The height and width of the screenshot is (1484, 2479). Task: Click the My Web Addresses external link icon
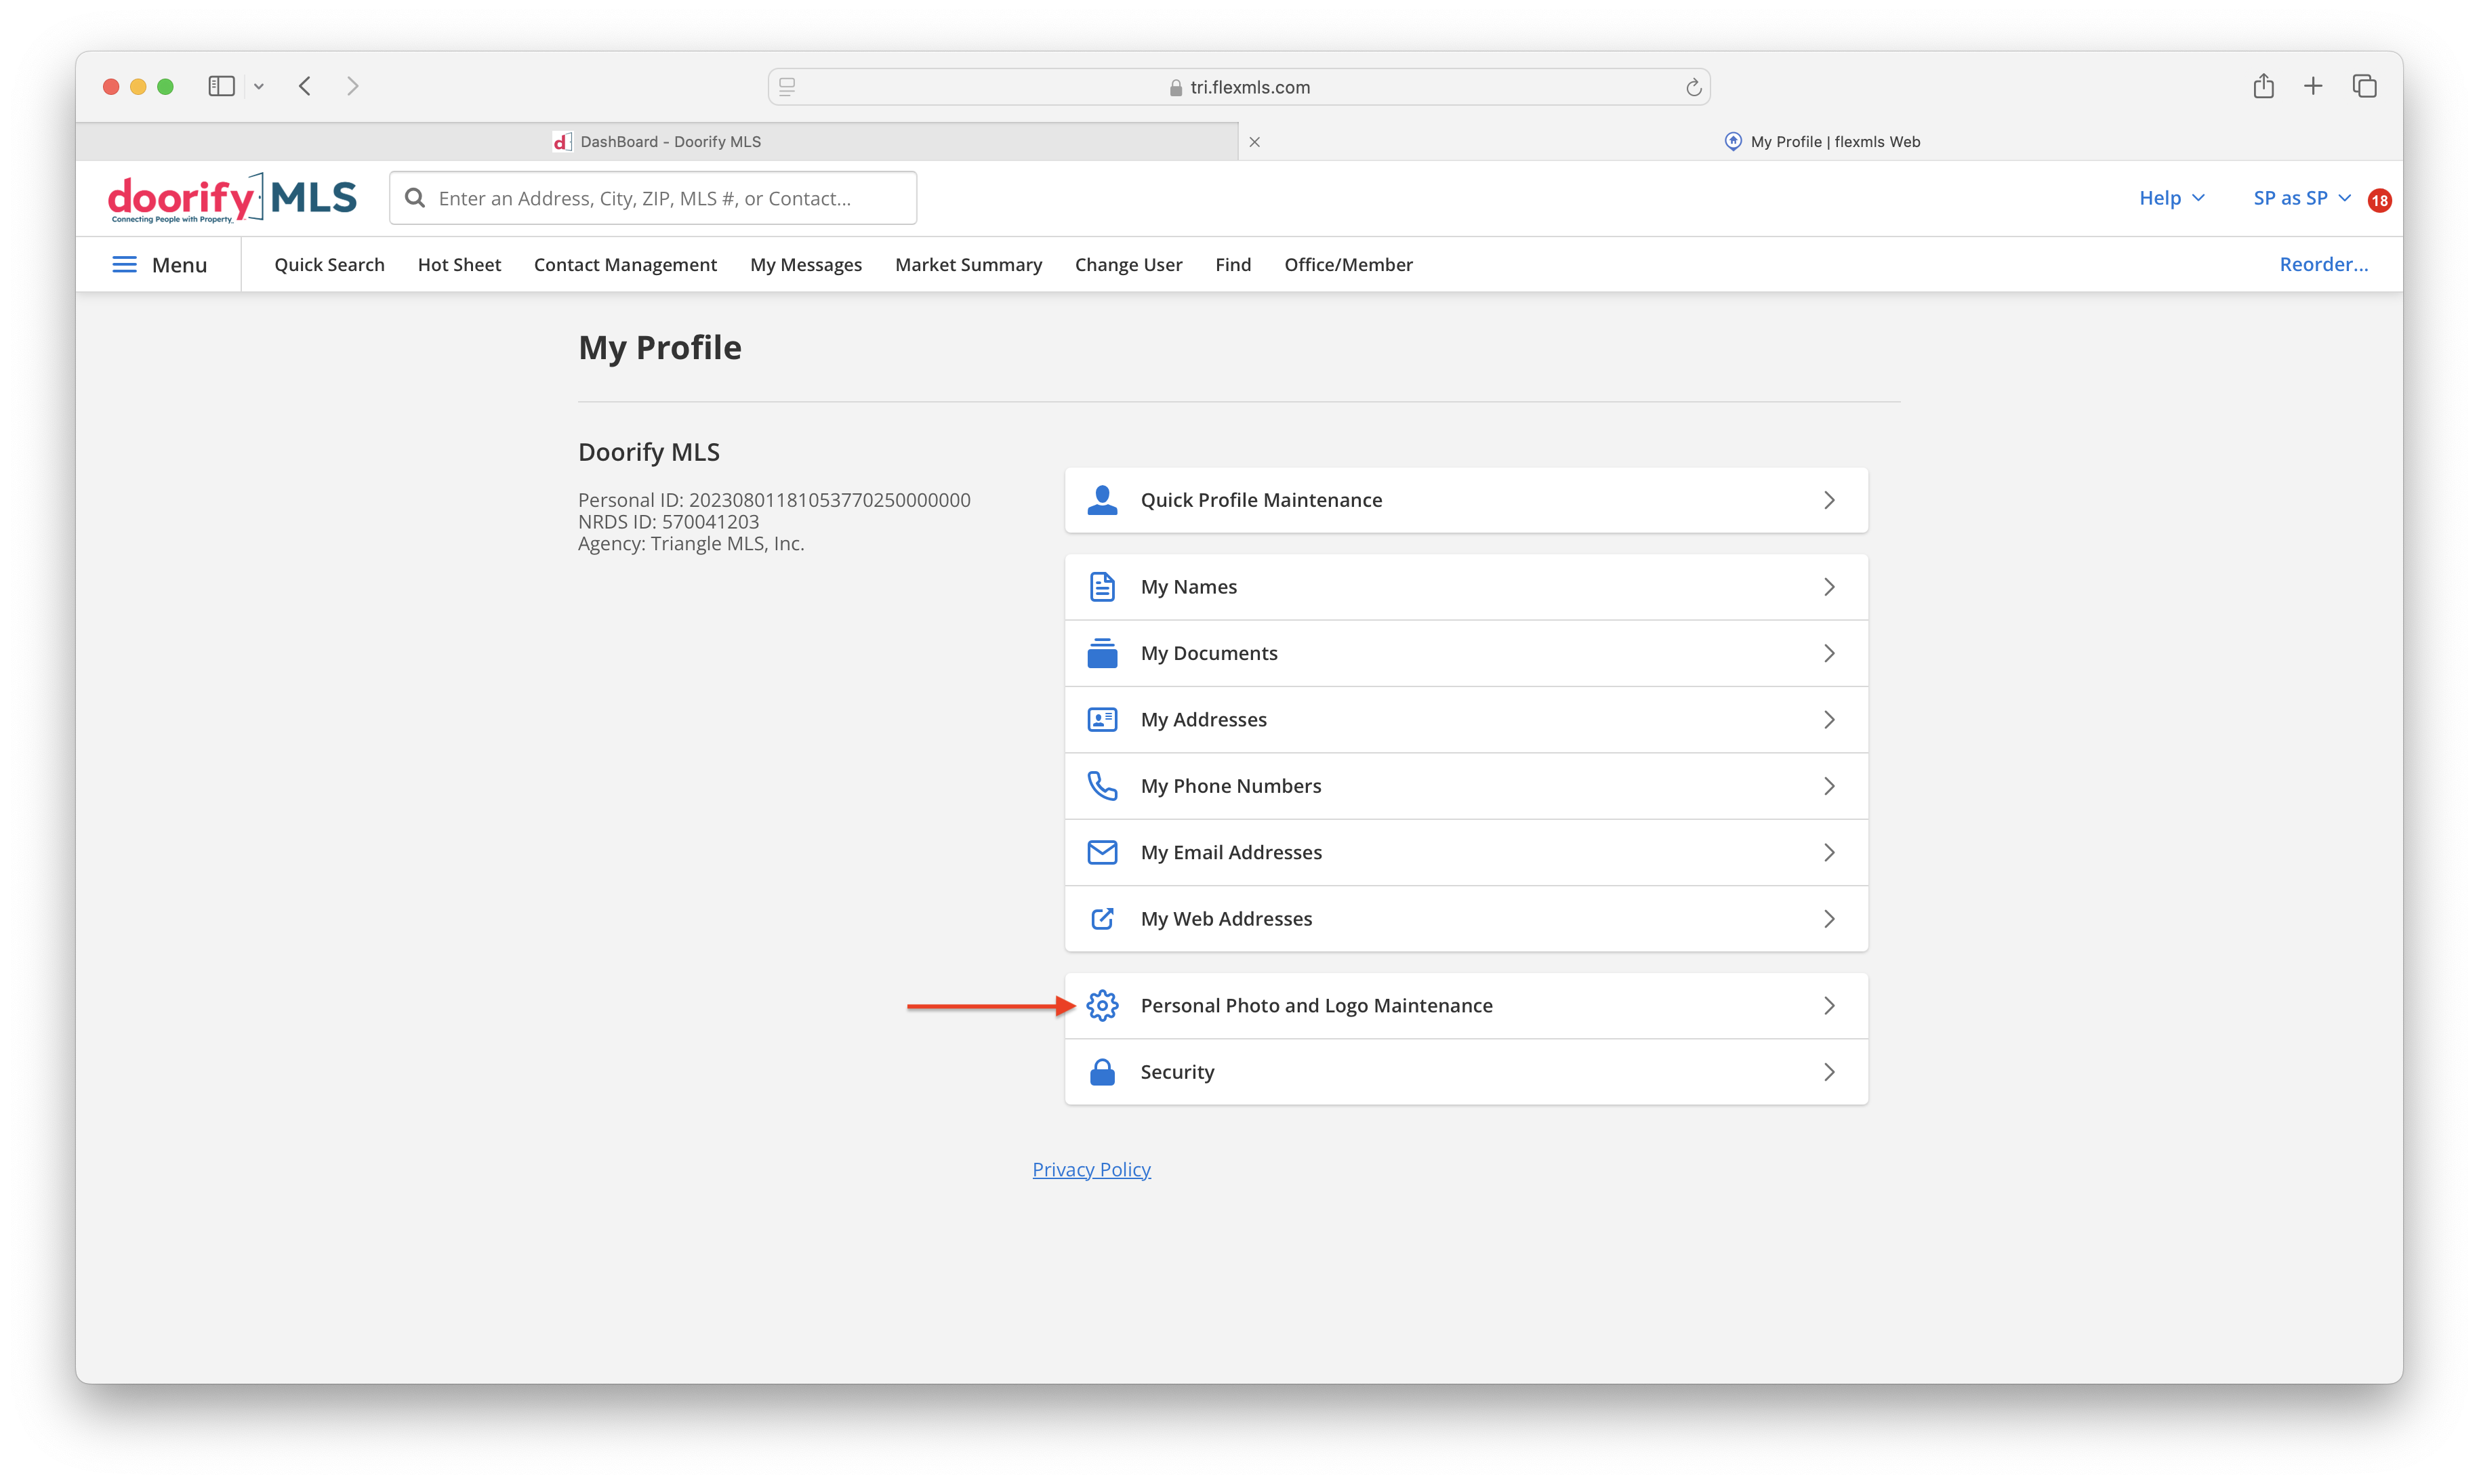[1102, 918]
